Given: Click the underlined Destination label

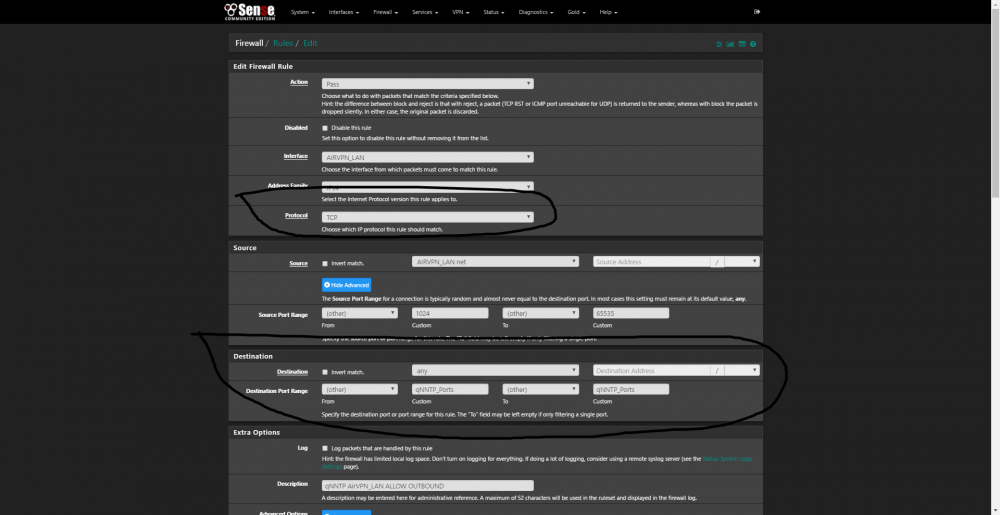Looking at the screenshot, I should (x=292, y=372).
